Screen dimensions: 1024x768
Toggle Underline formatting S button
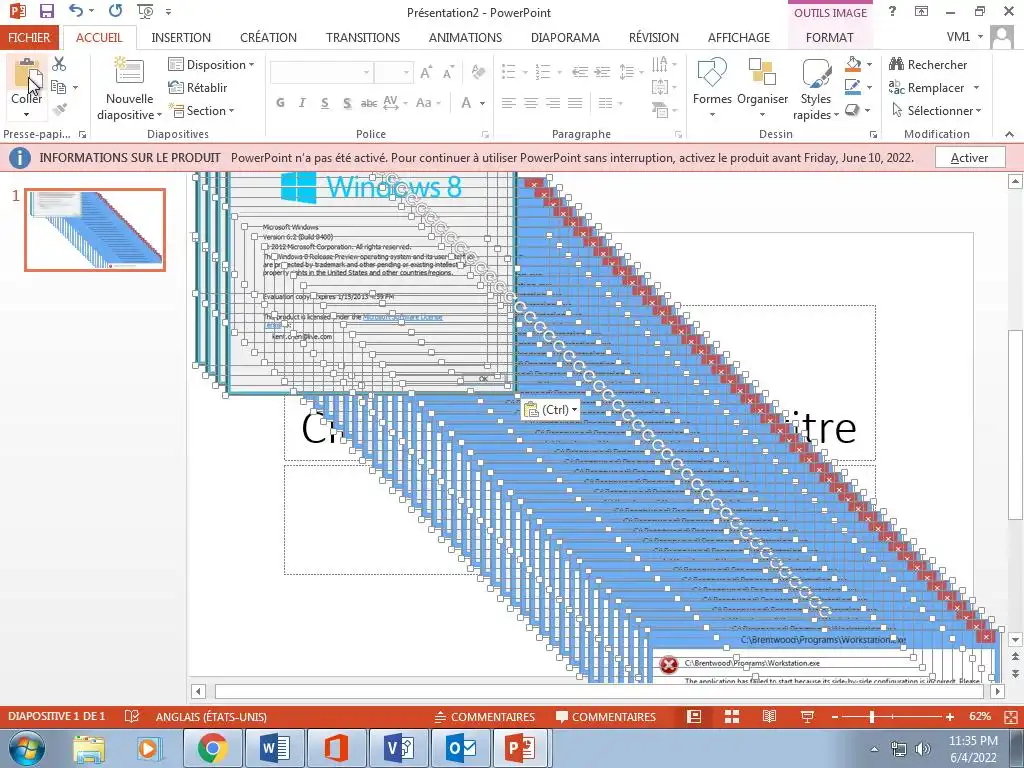pos(325,103)
